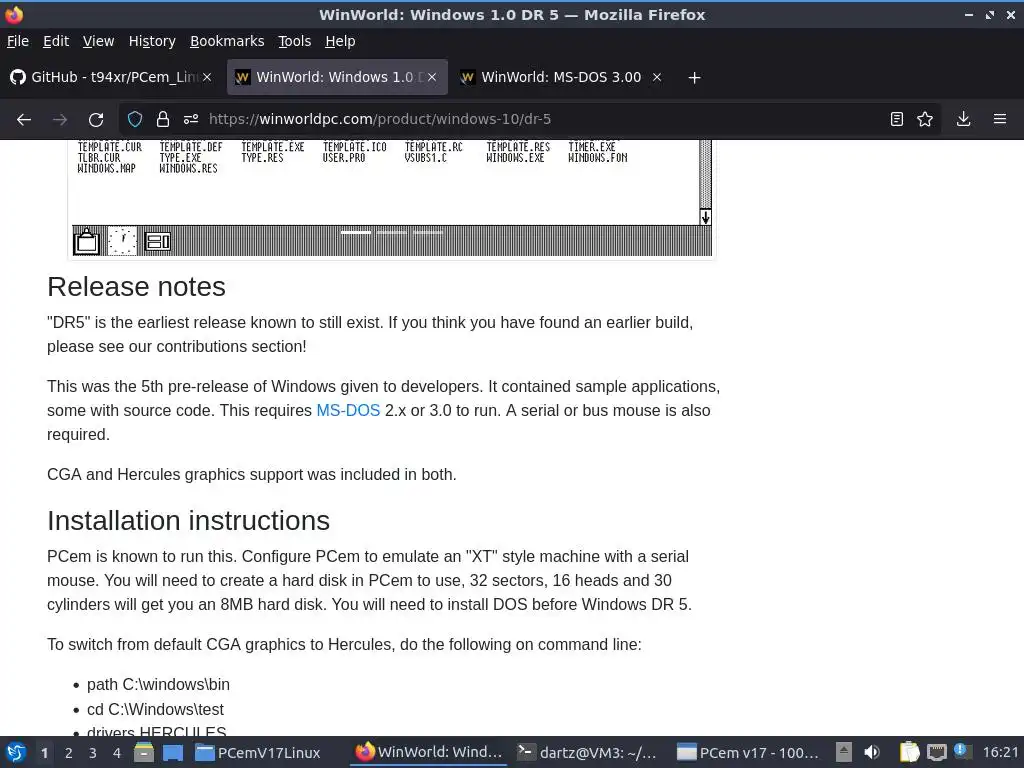Screen dimensions: 1024x768
Task: Open the View menu
Action: 99,41
